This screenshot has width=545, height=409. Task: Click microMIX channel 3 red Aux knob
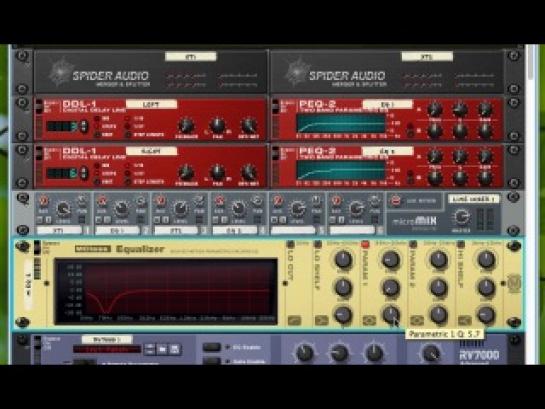160,201
